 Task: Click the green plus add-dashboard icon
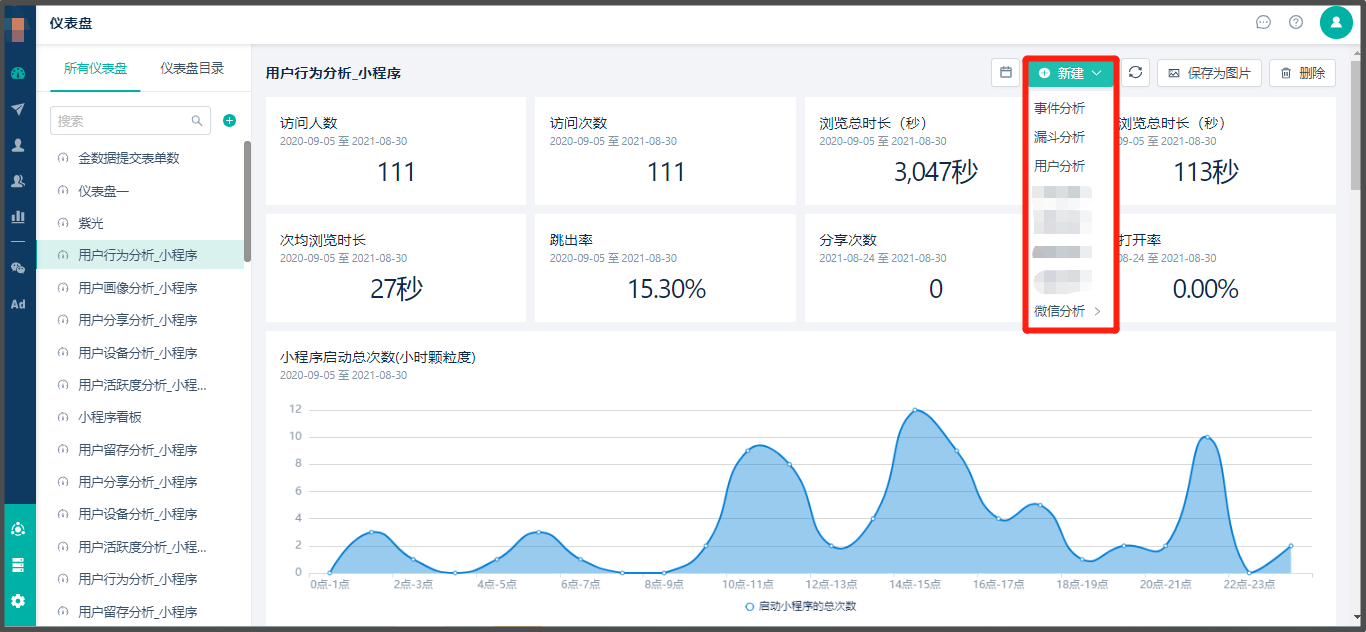pos(229,120)
